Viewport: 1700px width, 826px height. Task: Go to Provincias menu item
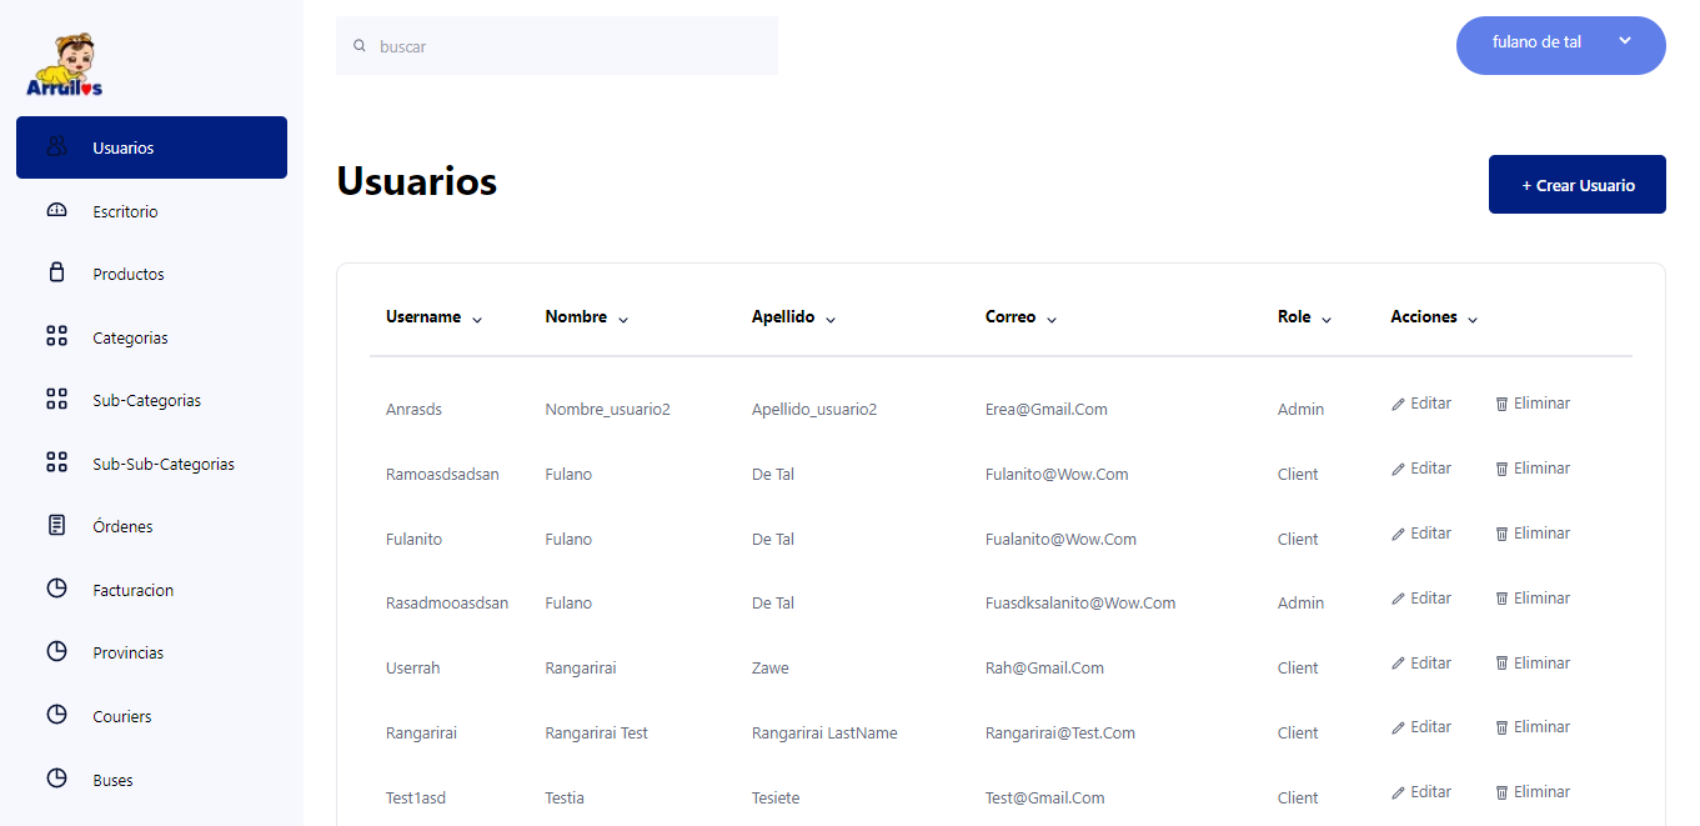coord(128,653)
